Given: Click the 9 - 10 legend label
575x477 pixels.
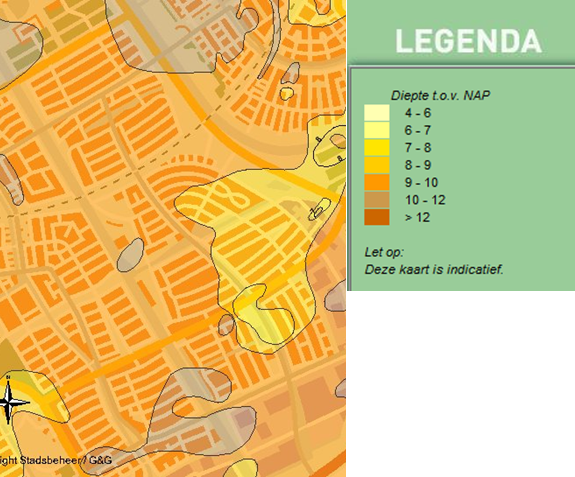Looking at the screenshot, I should pos(421,182).
